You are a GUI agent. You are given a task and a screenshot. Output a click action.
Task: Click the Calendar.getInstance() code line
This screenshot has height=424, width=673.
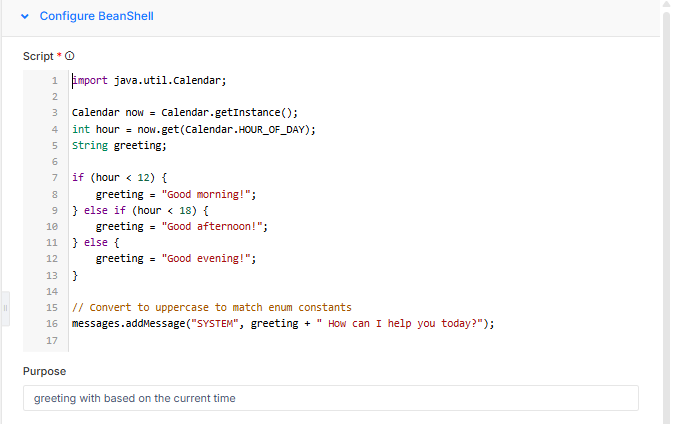pyautogui.click(x=185, y=113)
